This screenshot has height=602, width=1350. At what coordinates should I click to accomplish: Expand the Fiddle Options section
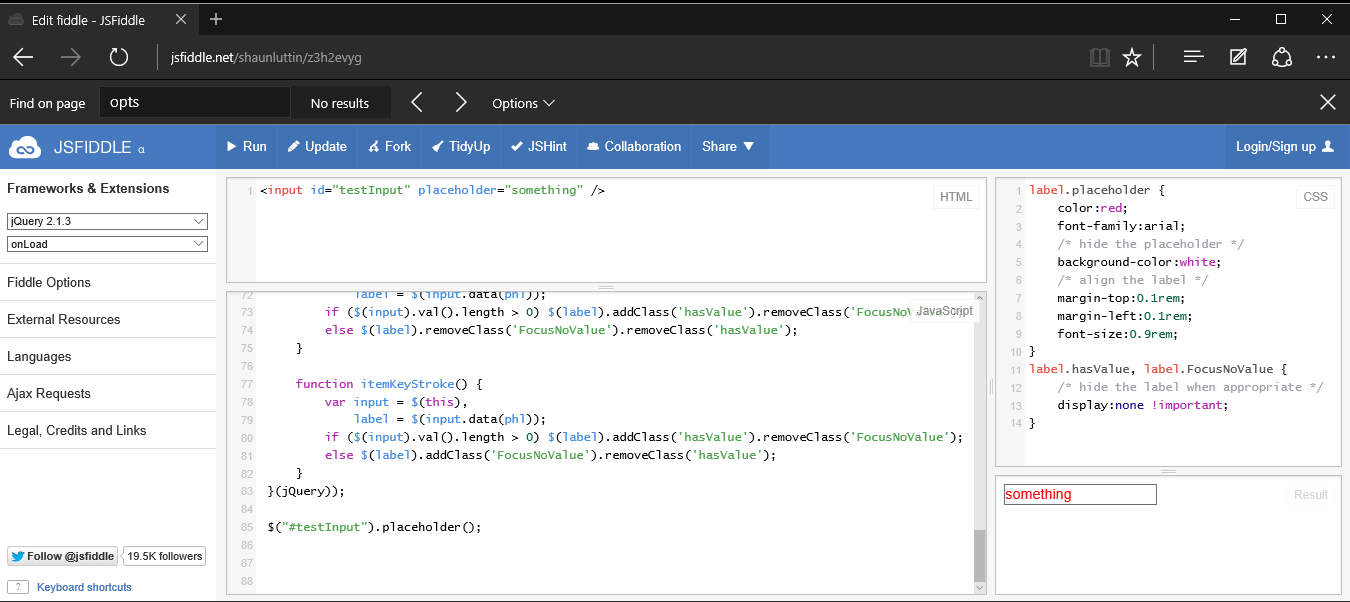(108, 282)
